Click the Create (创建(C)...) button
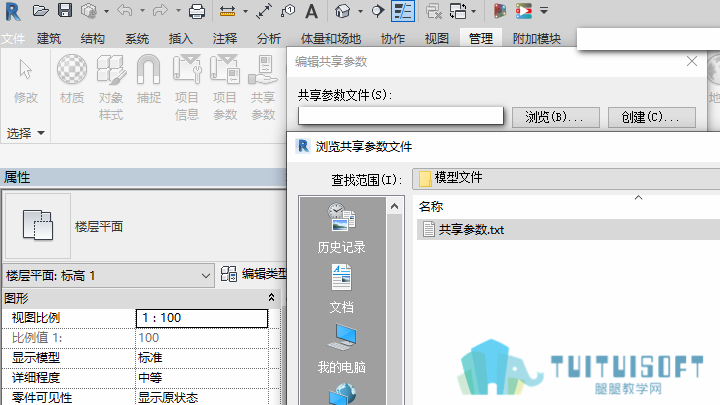This screenshot has height=405, width=720. [652, 117]
